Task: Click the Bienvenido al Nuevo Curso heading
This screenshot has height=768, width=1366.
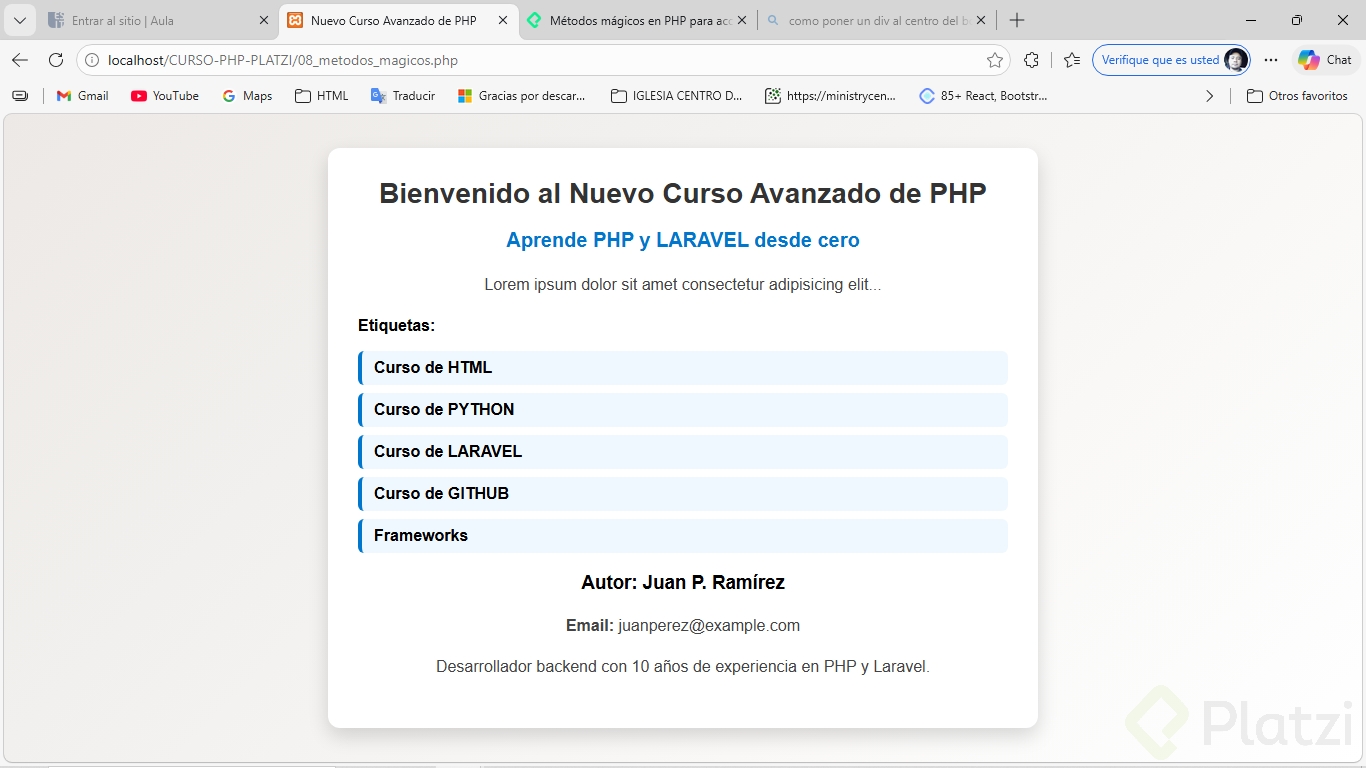Action: click(683, 193)
